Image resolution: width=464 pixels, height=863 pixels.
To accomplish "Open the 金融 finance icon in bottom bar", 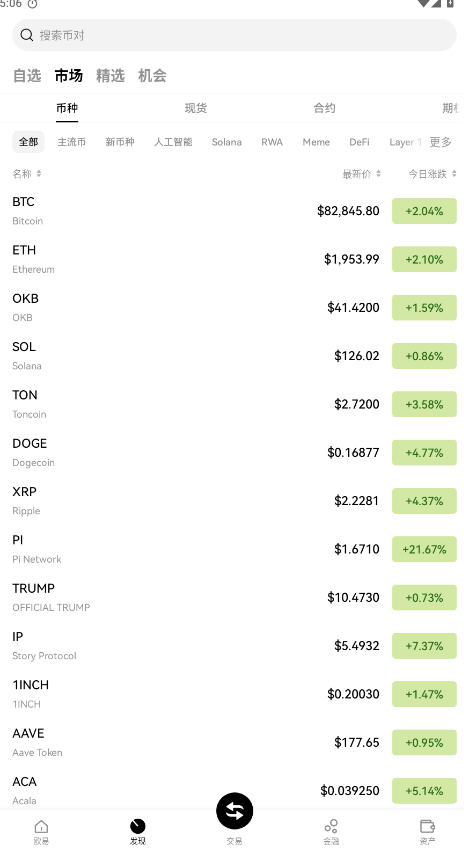I will pyautogui.click(x=331, y=826).
